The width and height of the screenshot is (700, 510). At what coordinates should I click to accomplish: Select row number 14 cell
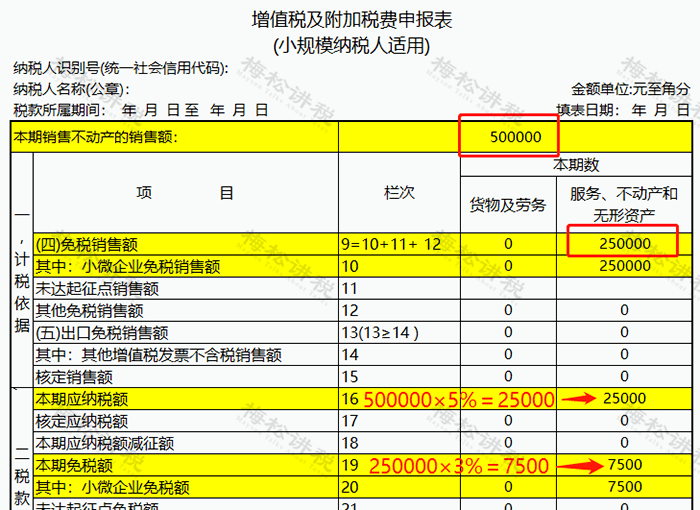tap(400, 355)
